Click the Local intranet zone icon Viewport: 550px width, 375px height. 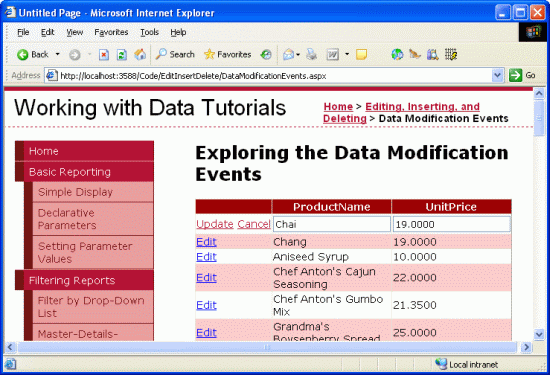[x=441, y=364]
